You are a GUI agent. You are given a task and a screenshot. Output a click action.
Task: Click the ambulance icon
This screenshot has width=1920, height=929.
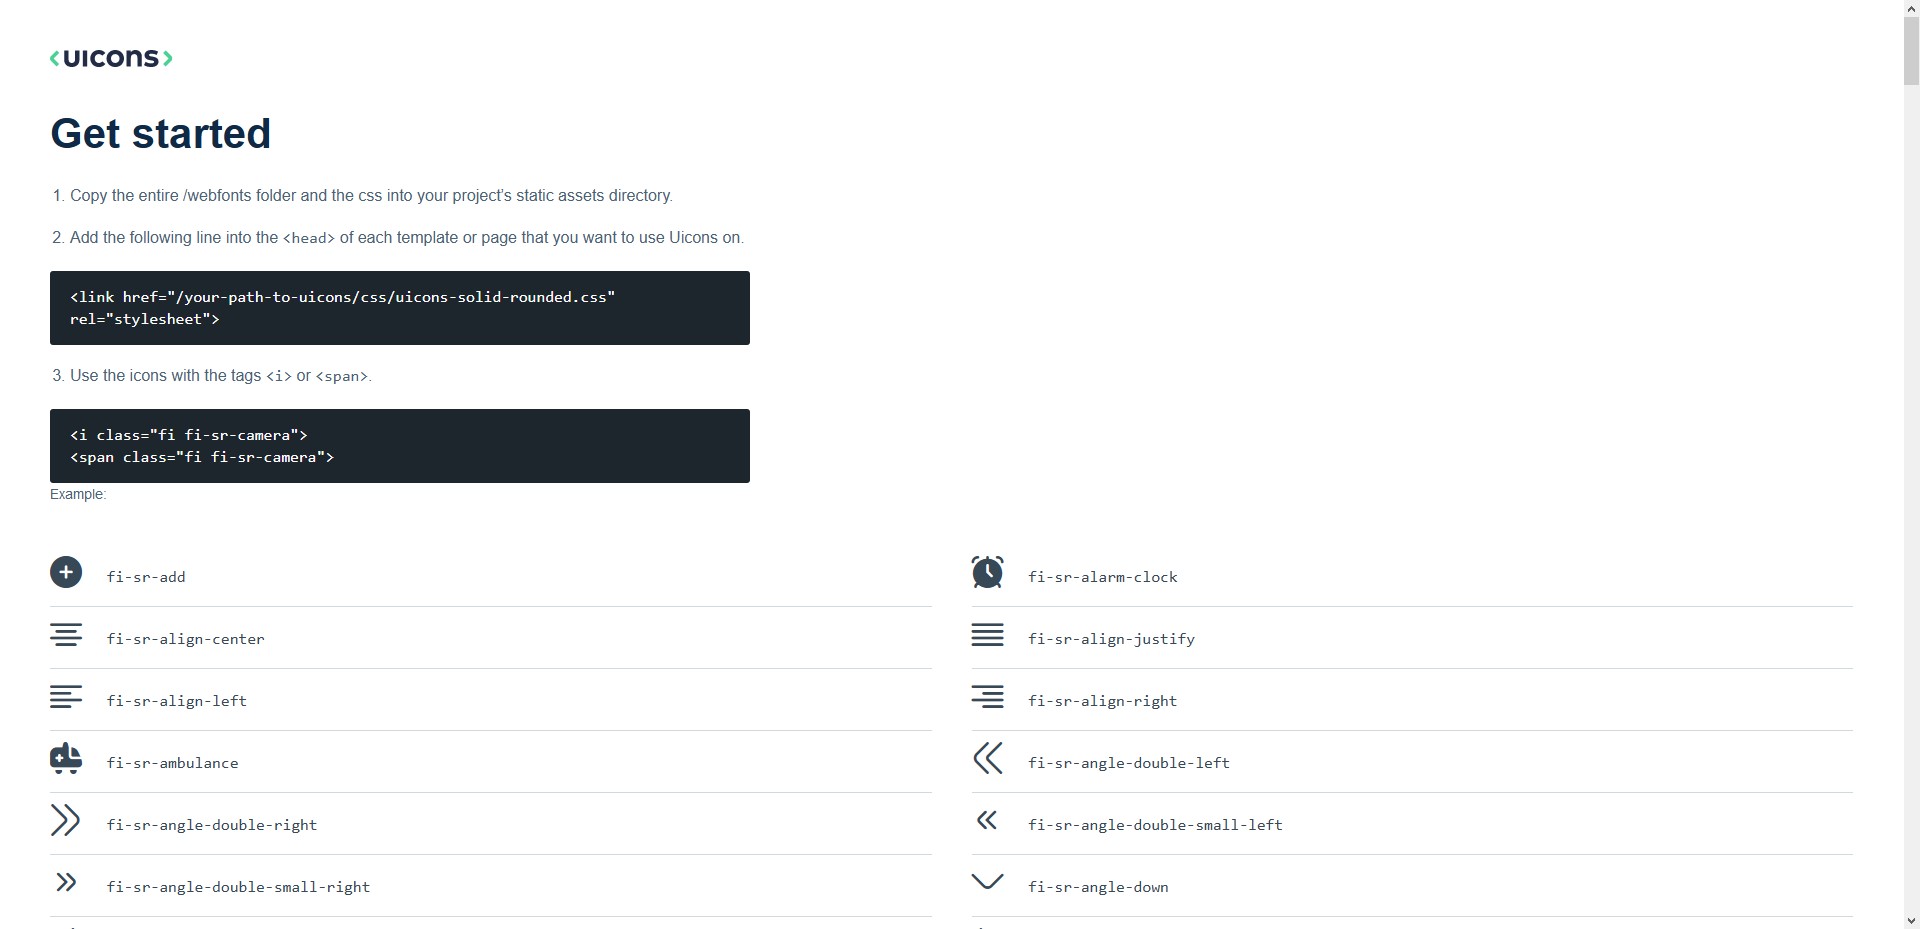coord(66,758)
